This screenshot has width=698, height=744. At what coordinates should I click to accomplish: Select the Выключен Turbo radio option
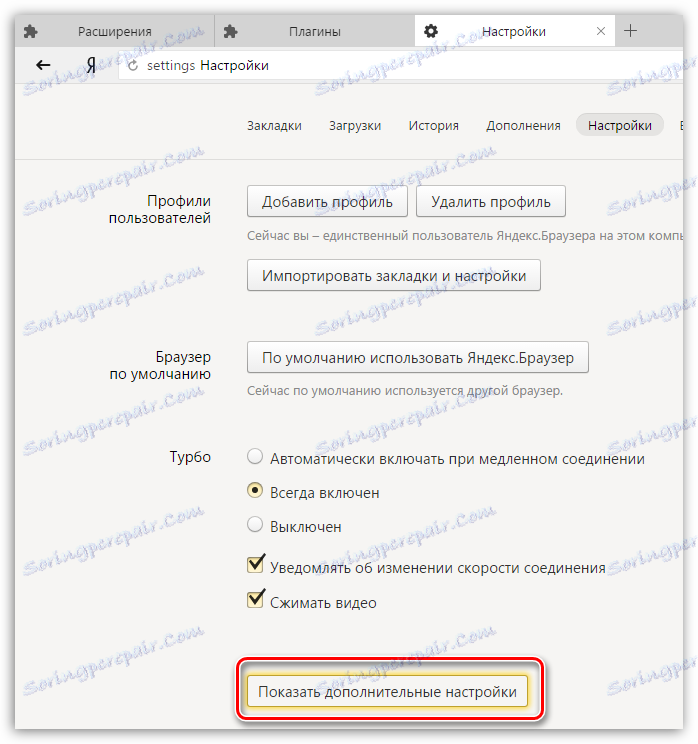pyautogui.click(x=255, y=524)
